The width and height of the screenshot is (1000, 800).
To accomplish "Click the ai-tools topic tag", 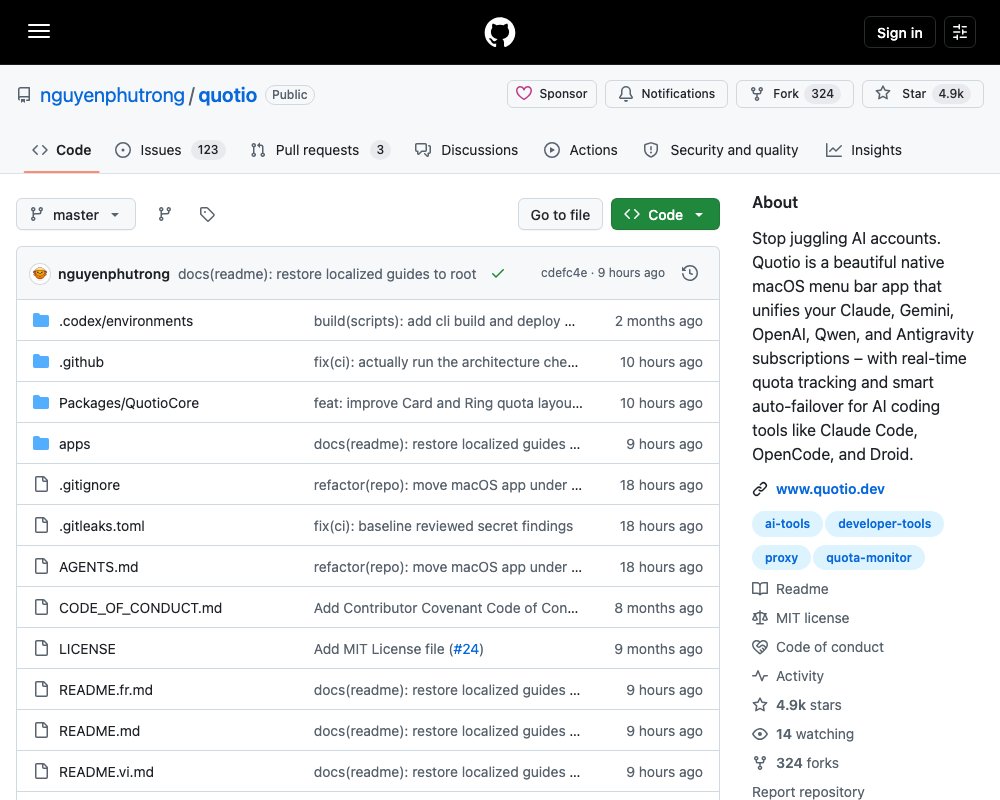I will tap(787, 523).
